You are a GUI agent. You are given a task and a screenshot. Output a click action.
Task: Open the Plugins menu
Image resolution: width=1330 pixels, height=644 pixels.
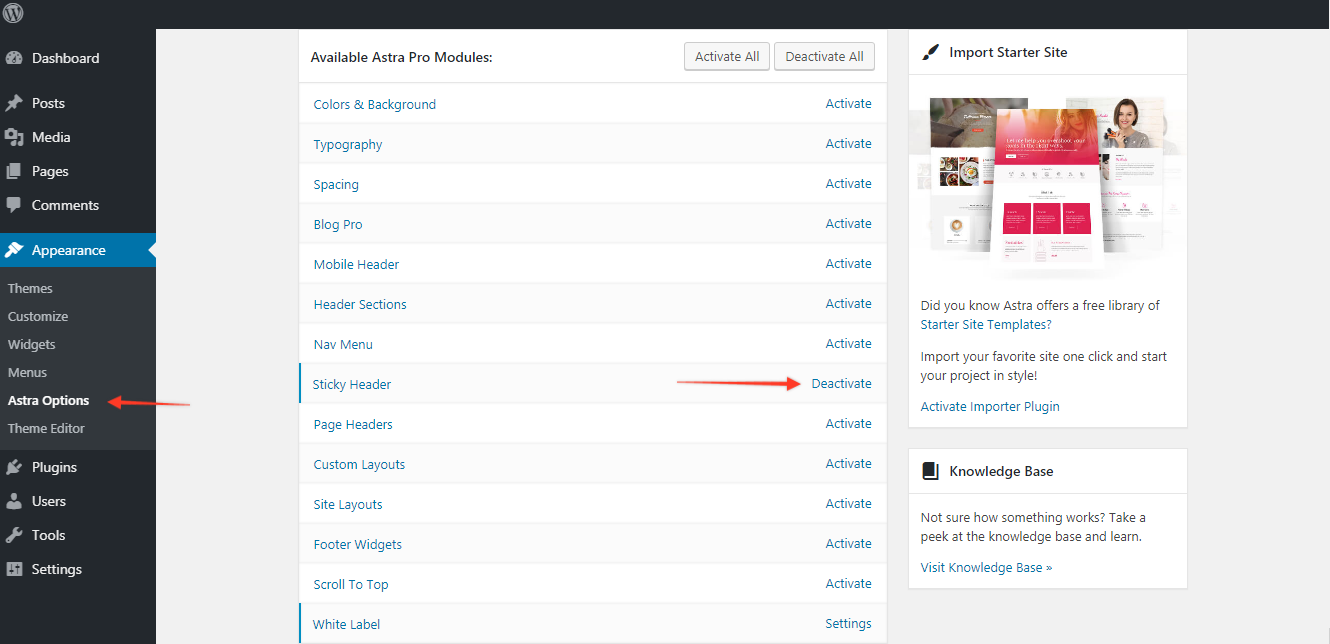[78, 467]
